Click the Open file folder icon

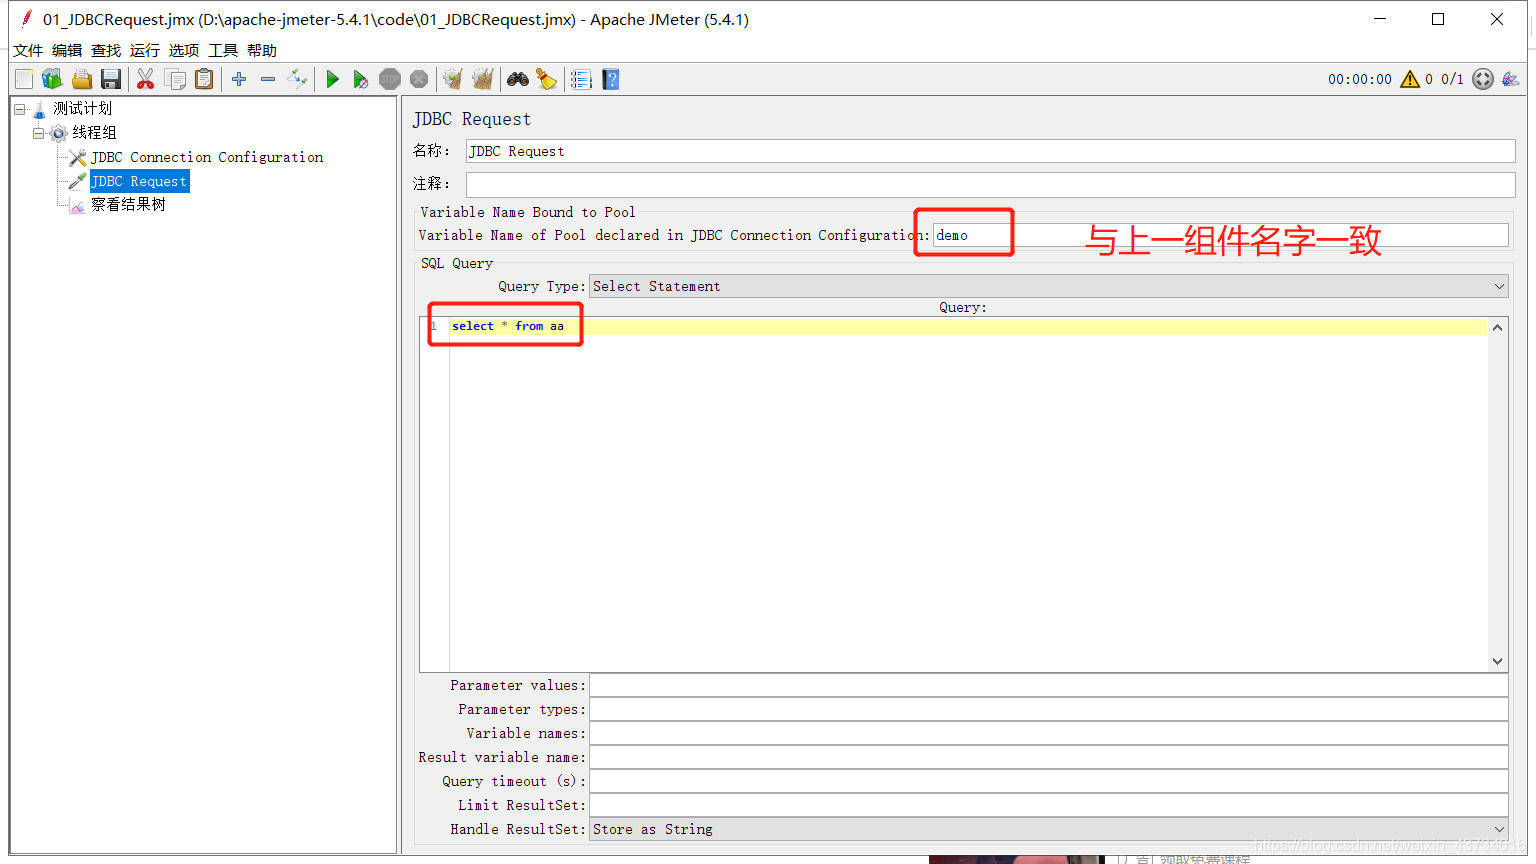pyautogui.click(x=82, y=79)
